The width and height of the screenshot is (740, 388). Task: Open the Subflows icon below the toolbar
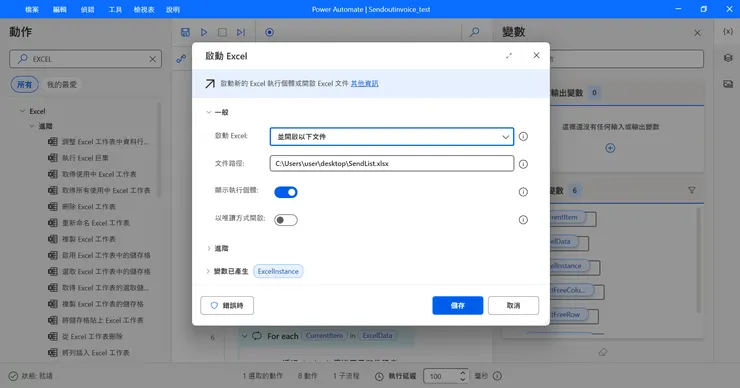coord(181,59)
